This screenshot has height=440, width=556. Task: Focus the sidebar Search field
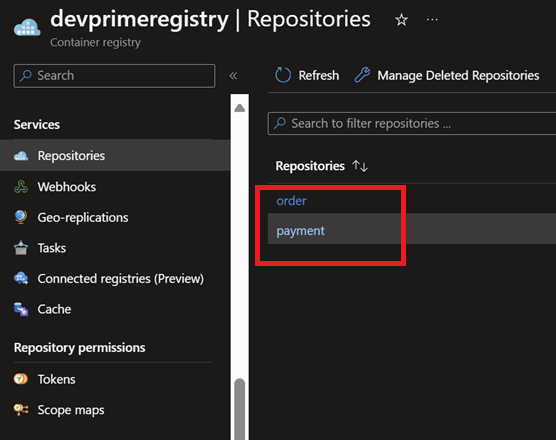[x=114, y=76]
